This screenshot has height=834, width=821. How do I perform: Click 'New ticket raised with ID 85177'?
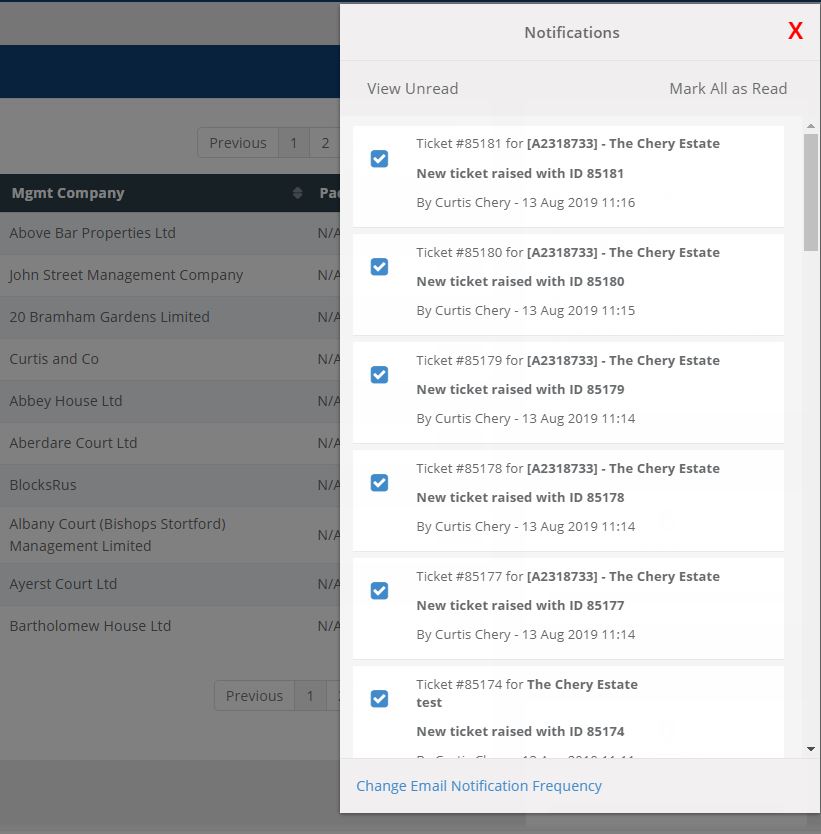click(x=520, y=605)
